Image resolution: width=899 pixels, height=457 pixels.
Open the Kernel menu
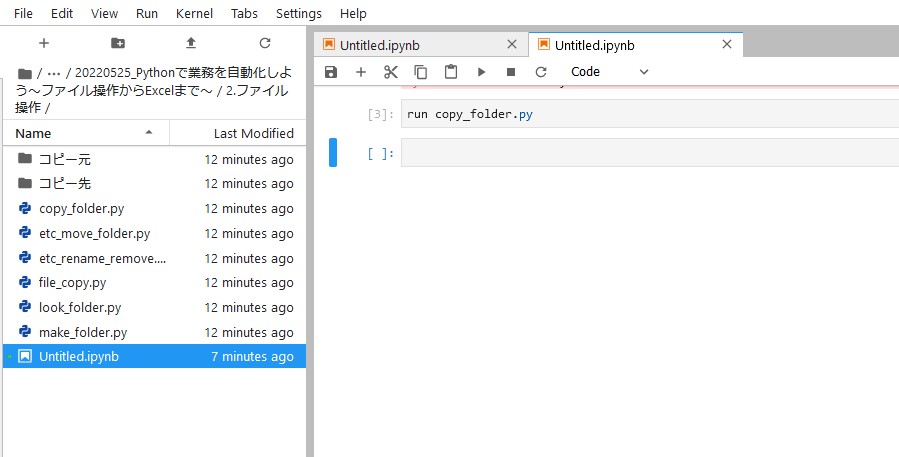(x=194, y=13)
